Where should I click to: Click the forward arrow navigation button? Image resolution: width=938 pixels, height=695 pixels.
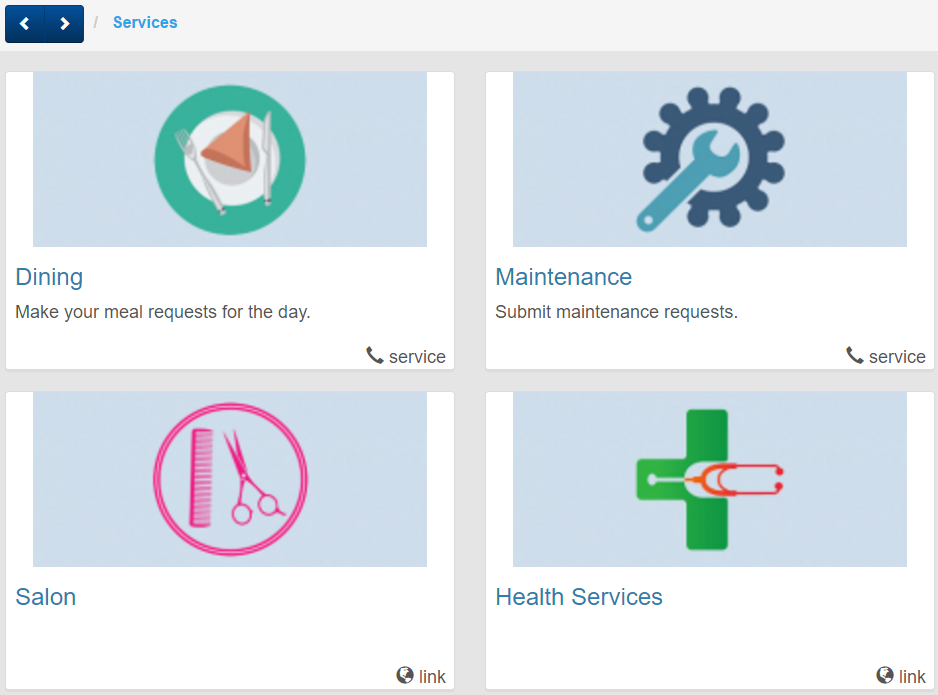point(65,23)
